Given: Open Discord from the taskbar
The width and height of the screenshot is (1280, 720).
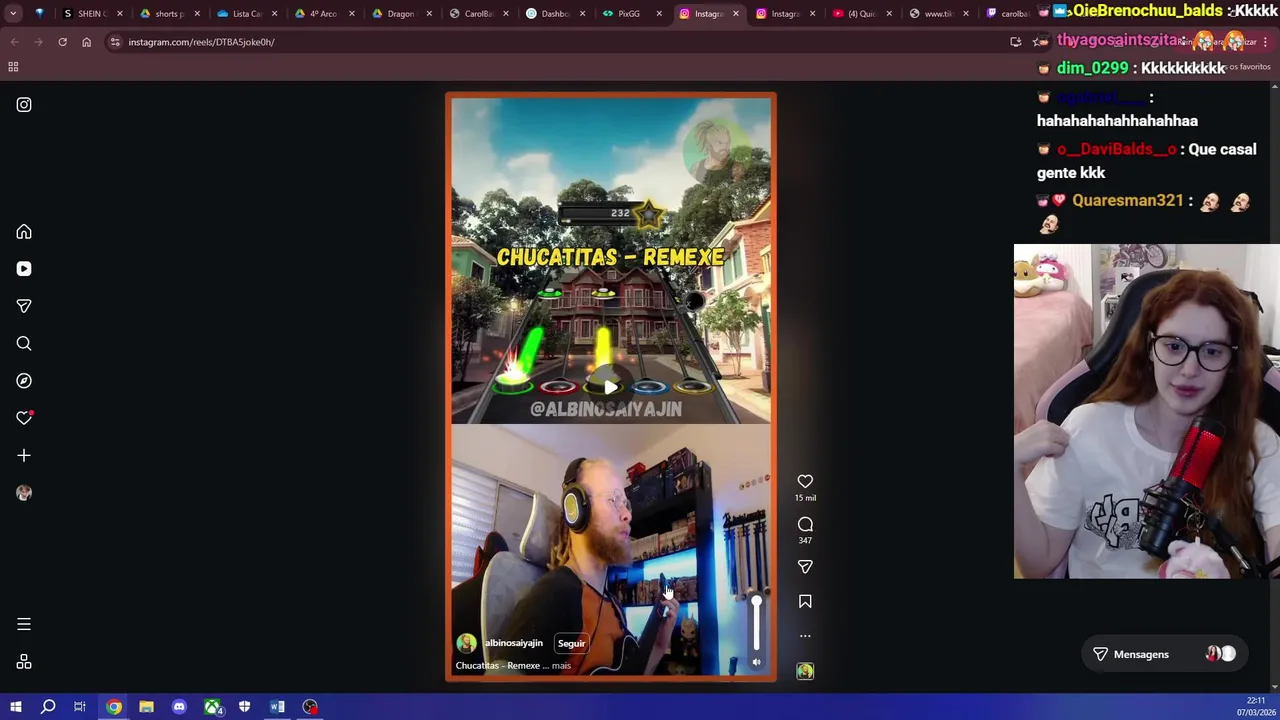Looking at the screenshot, I should point(179,707).
